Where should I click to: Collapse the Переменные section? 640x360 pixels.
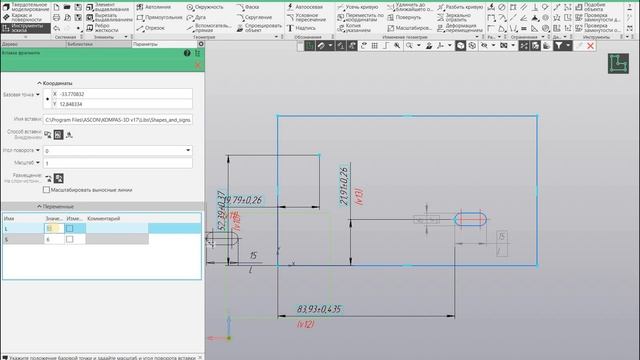39,207
